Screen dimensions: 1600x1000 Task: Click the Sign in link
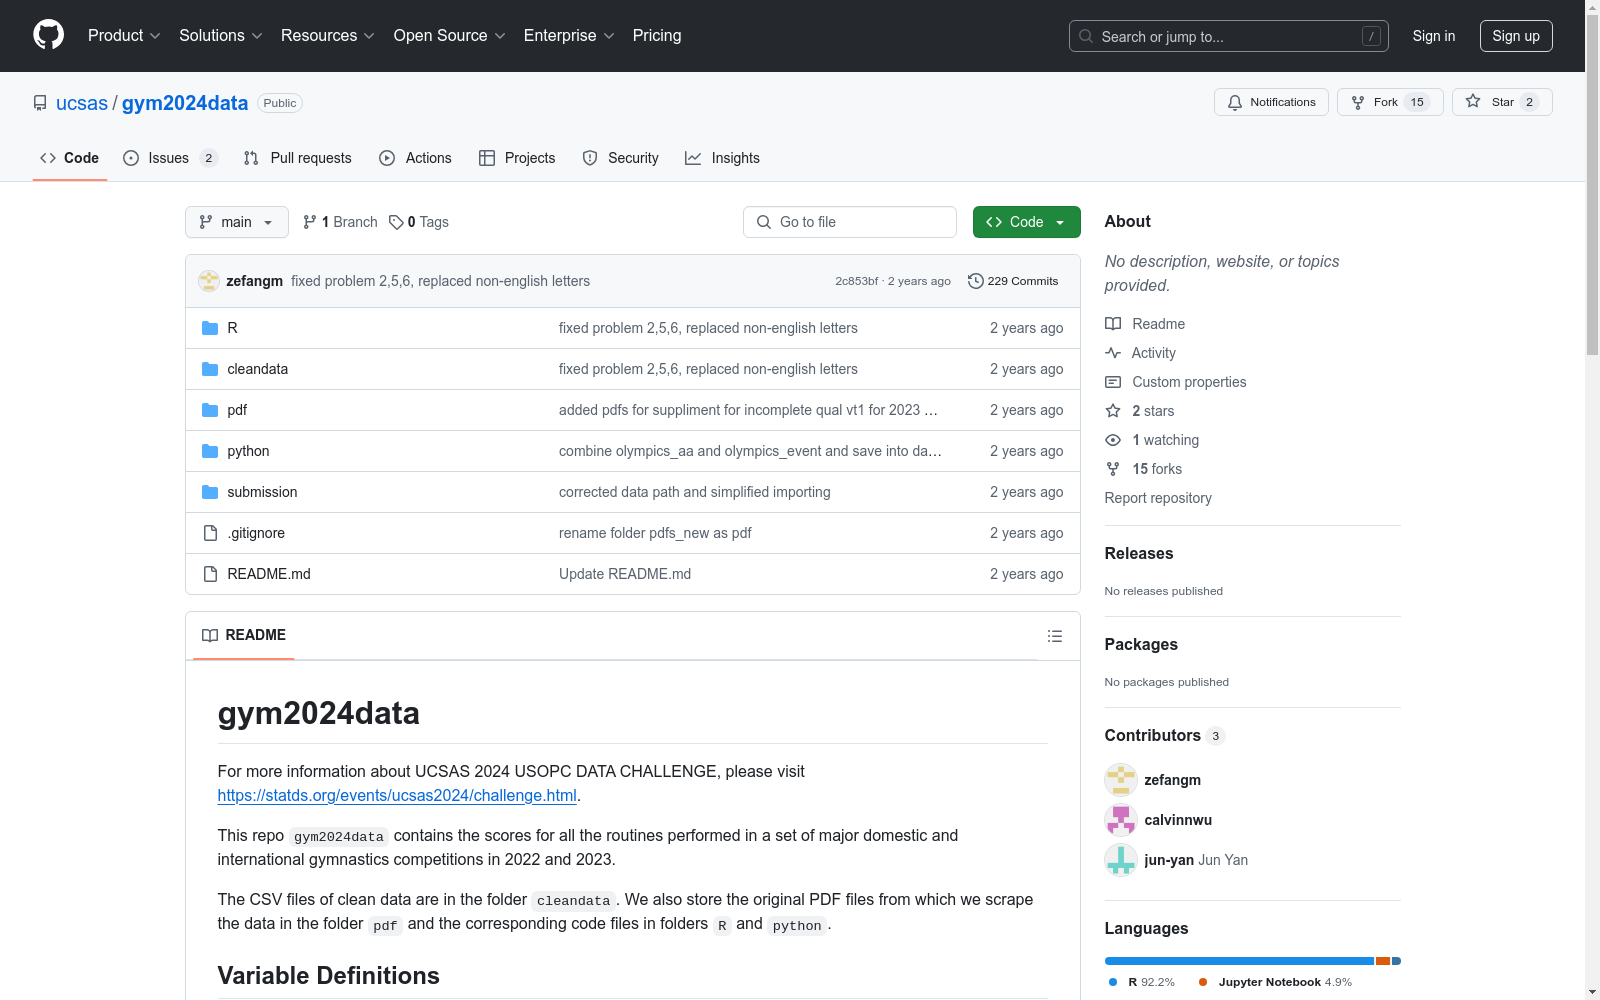point(1434,36)
